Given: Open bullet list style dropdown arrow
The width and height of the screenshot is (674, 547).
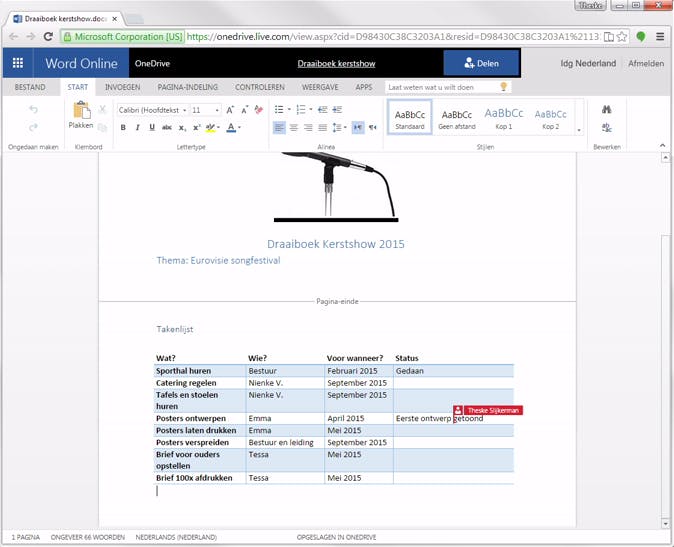Looking at the screenshot, I should 289,110.
